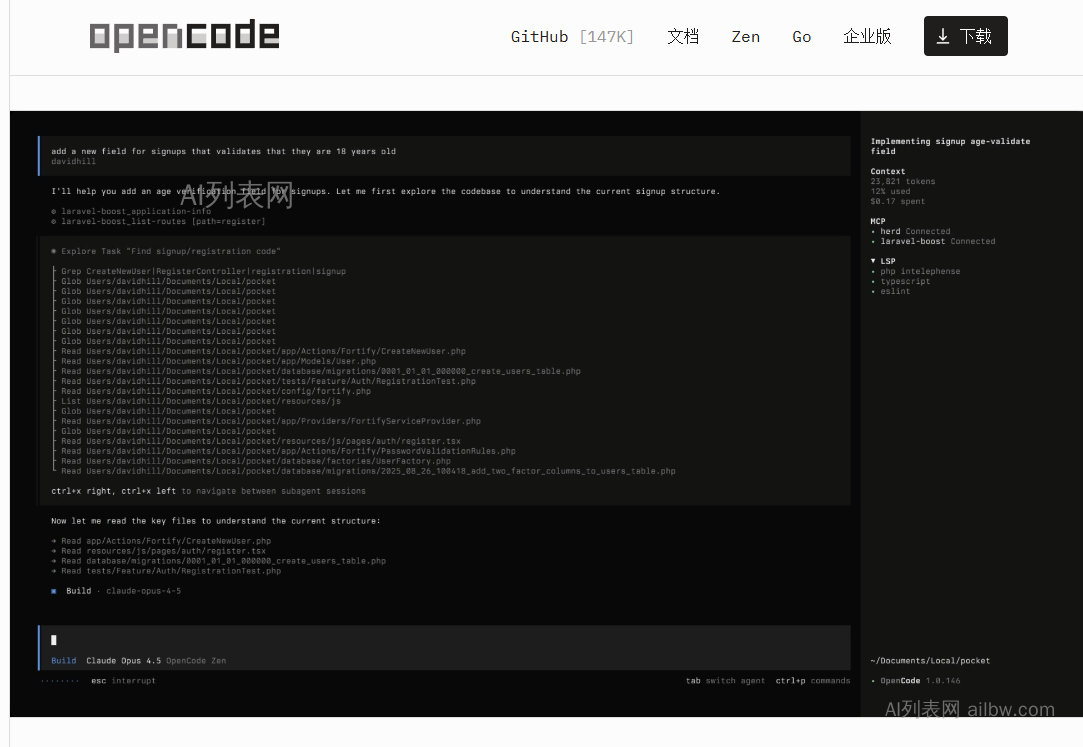Go to the Zen page
The height and width of the screenshot is (747, 1083).
point(745,37)
